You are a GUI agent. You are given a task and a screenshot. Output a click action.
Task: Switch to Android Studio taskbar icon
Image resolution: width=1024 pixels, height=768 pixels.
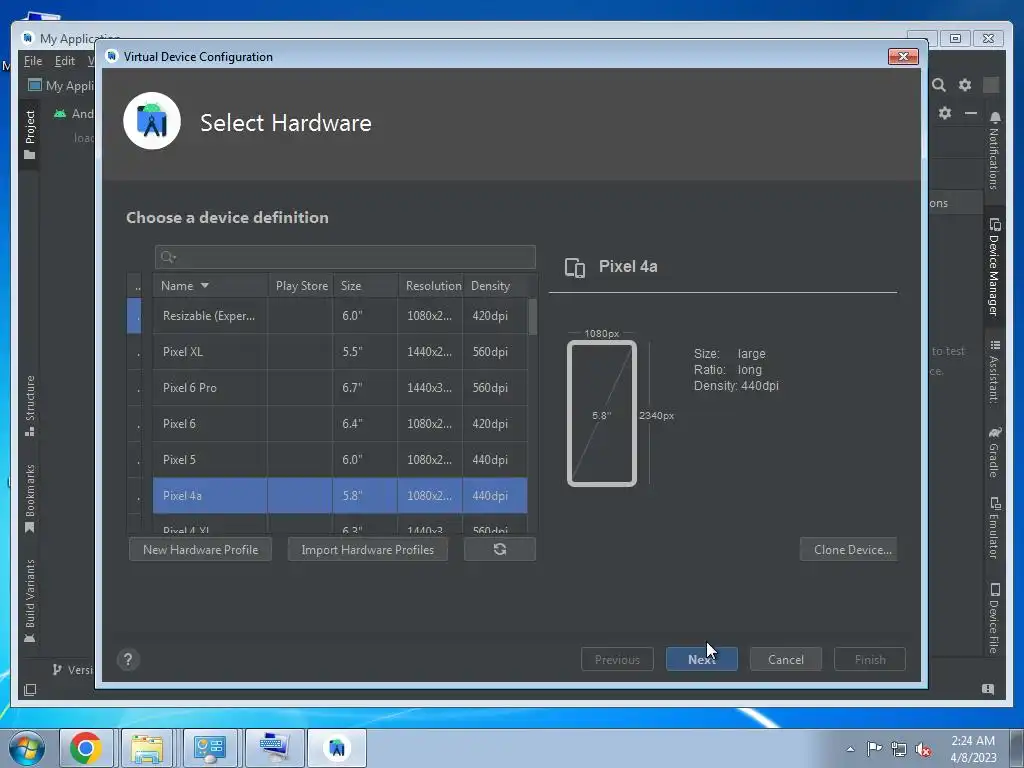(x=337, y=748)
